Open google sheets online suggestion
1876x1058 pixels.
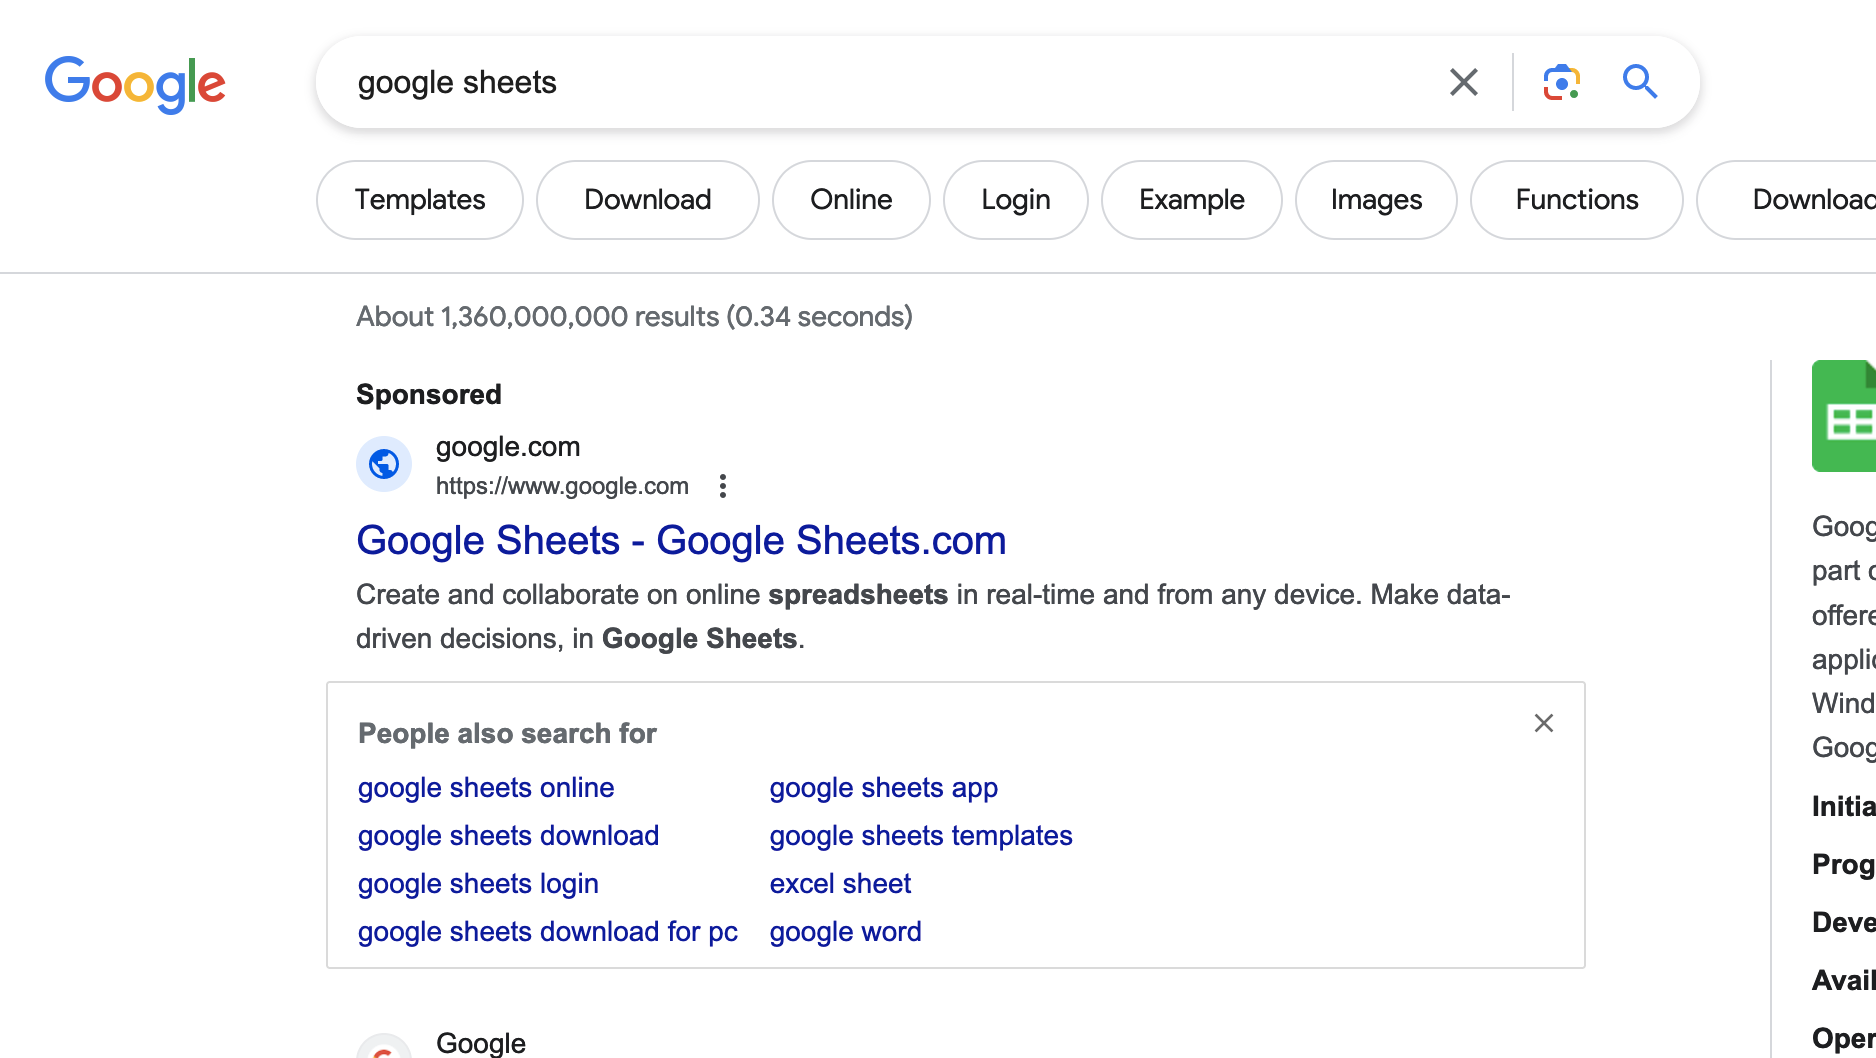[486, 788]
